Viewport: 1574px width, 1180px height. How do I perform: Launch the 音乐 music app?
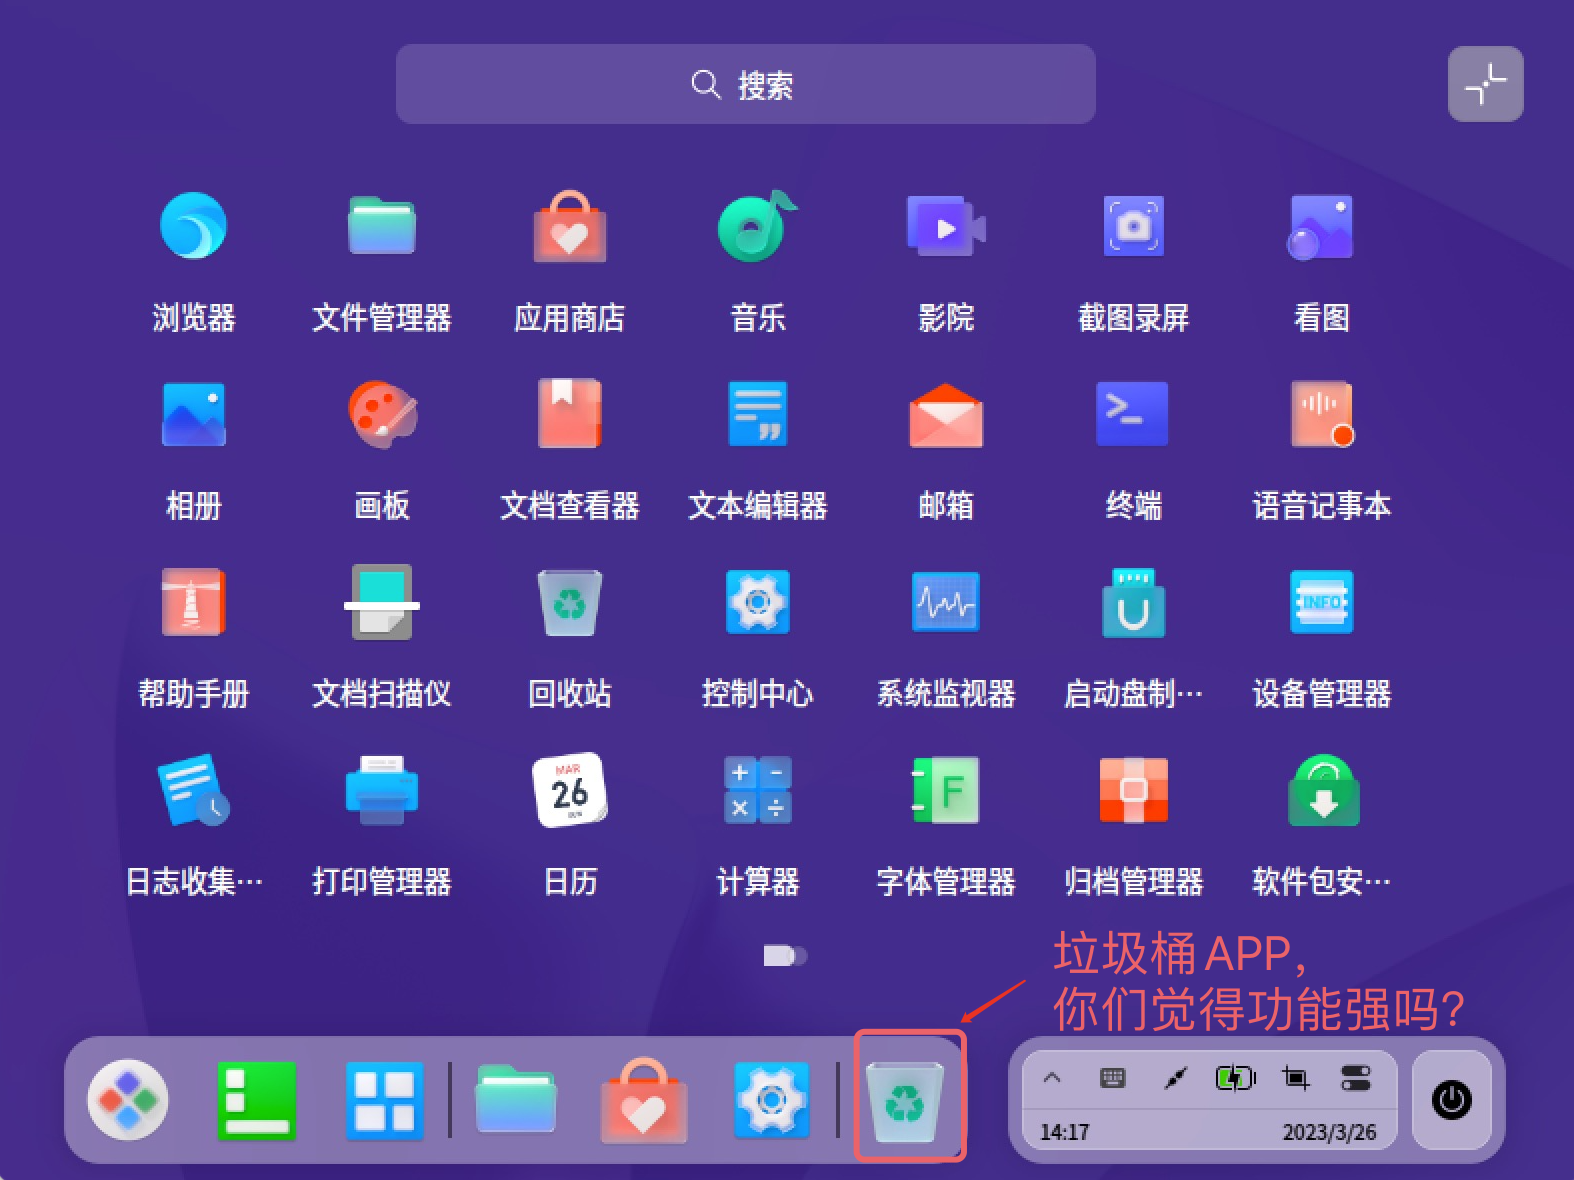click(757, 226)
